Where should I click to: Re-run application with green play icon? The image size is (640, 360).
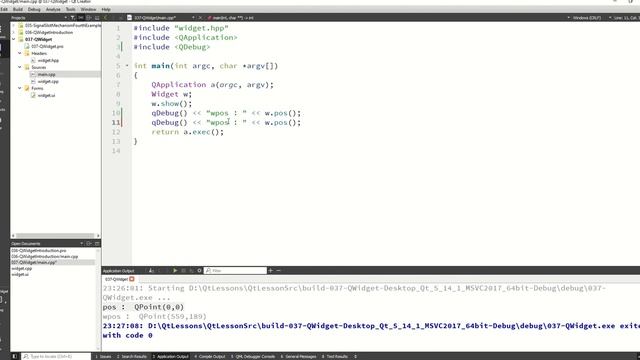[175, 271]
